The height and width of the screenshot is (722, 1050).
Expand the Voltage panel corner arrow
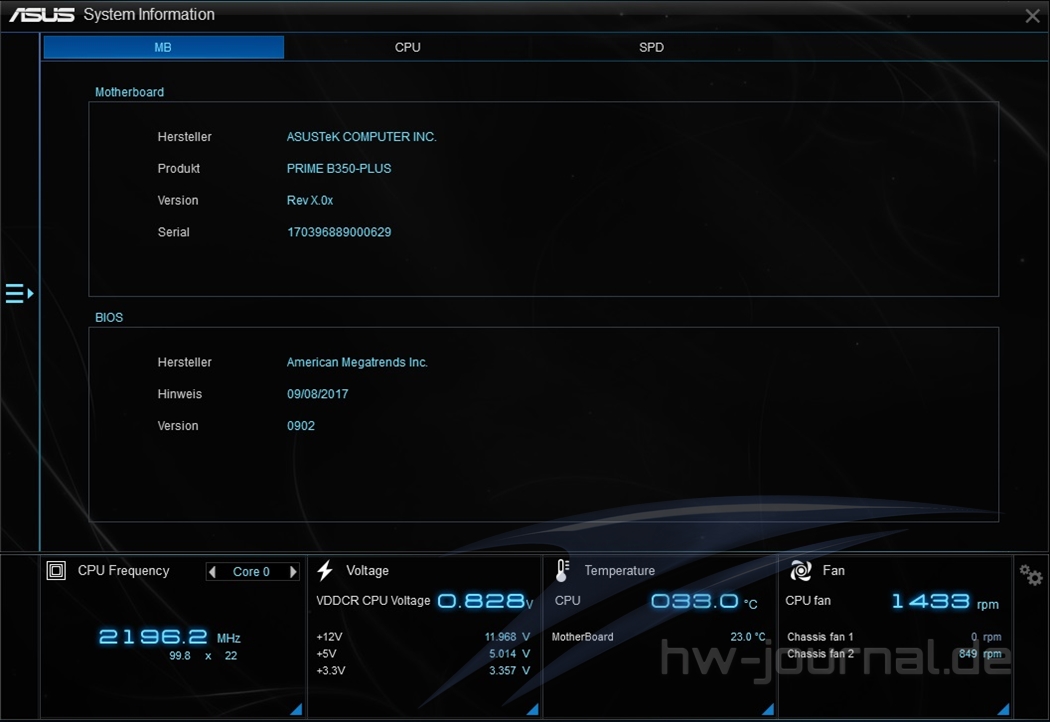(532, 709)
